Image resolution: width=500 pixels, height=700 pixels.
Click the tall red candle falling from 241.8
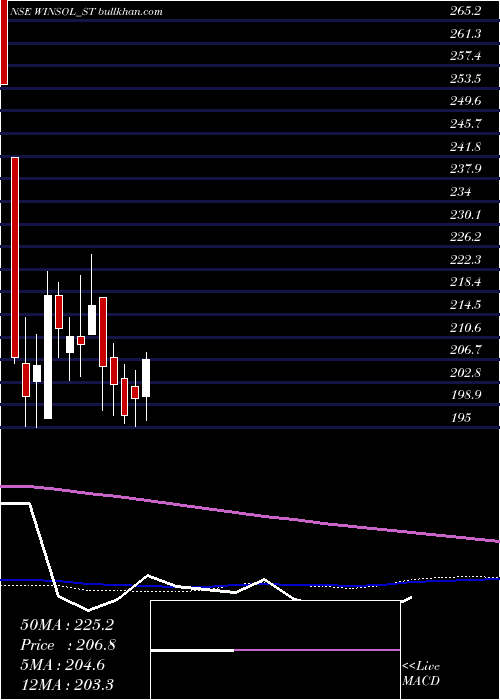click(15, 257)
